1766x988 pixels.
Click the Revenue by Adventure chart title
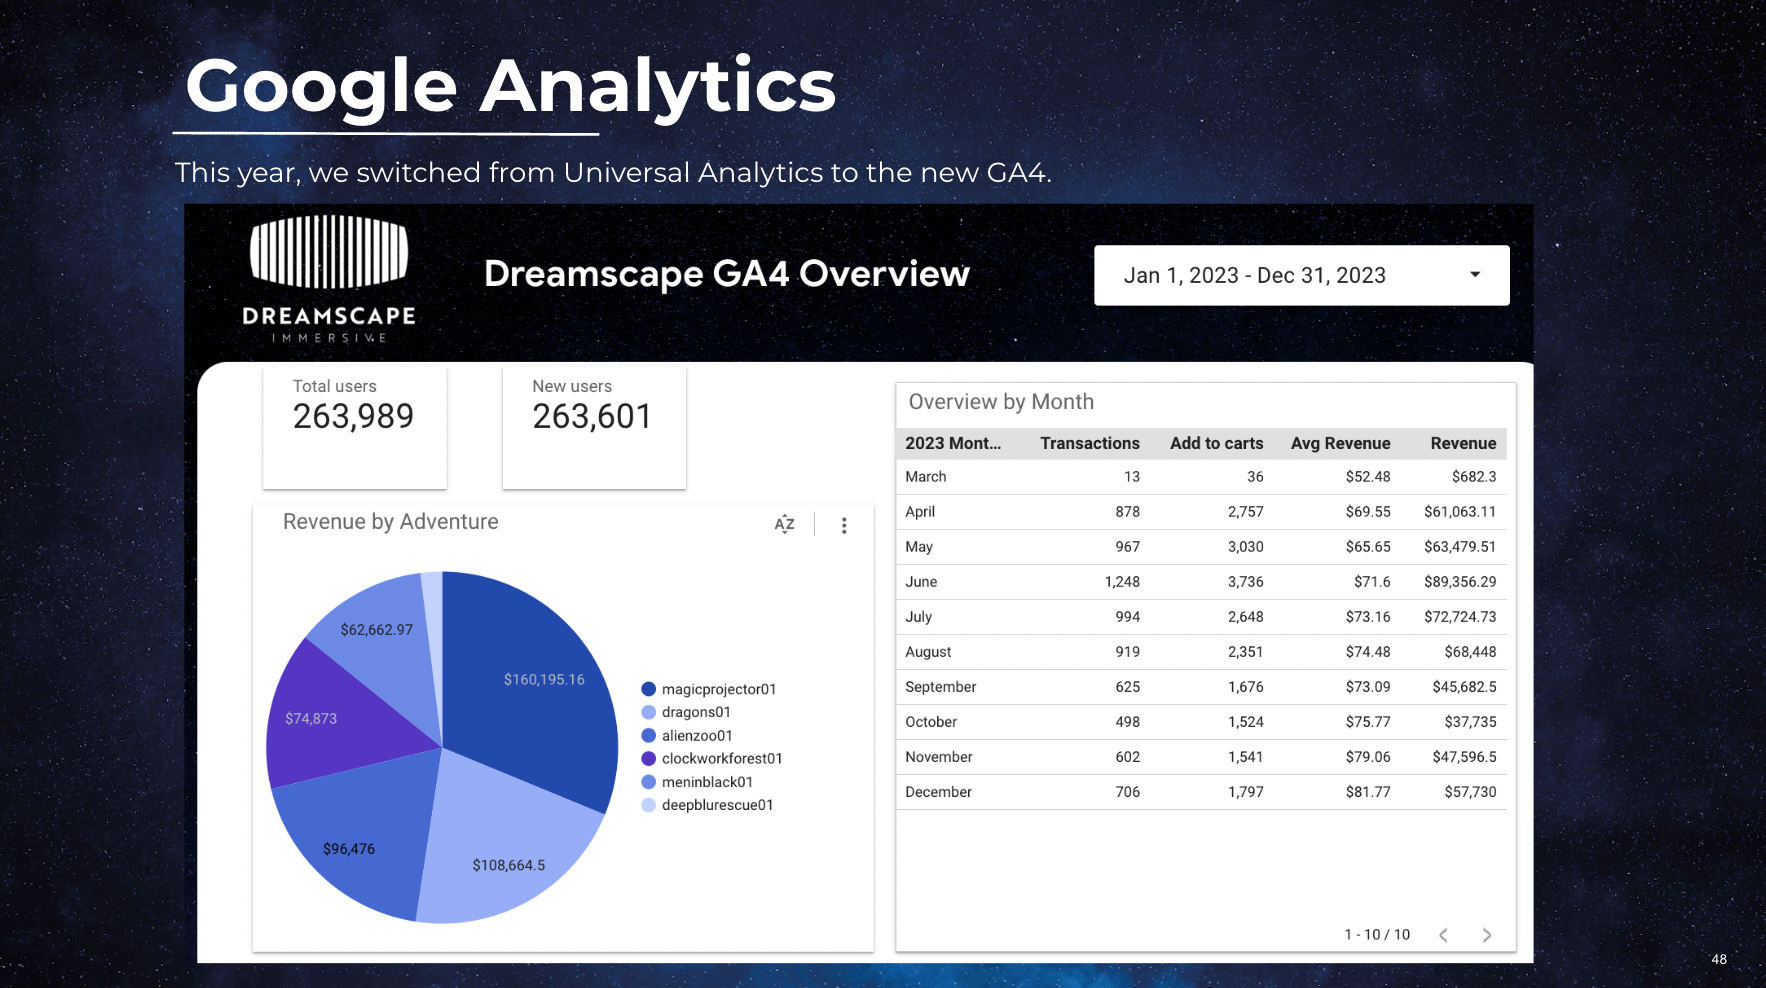[x=390, y=522]
